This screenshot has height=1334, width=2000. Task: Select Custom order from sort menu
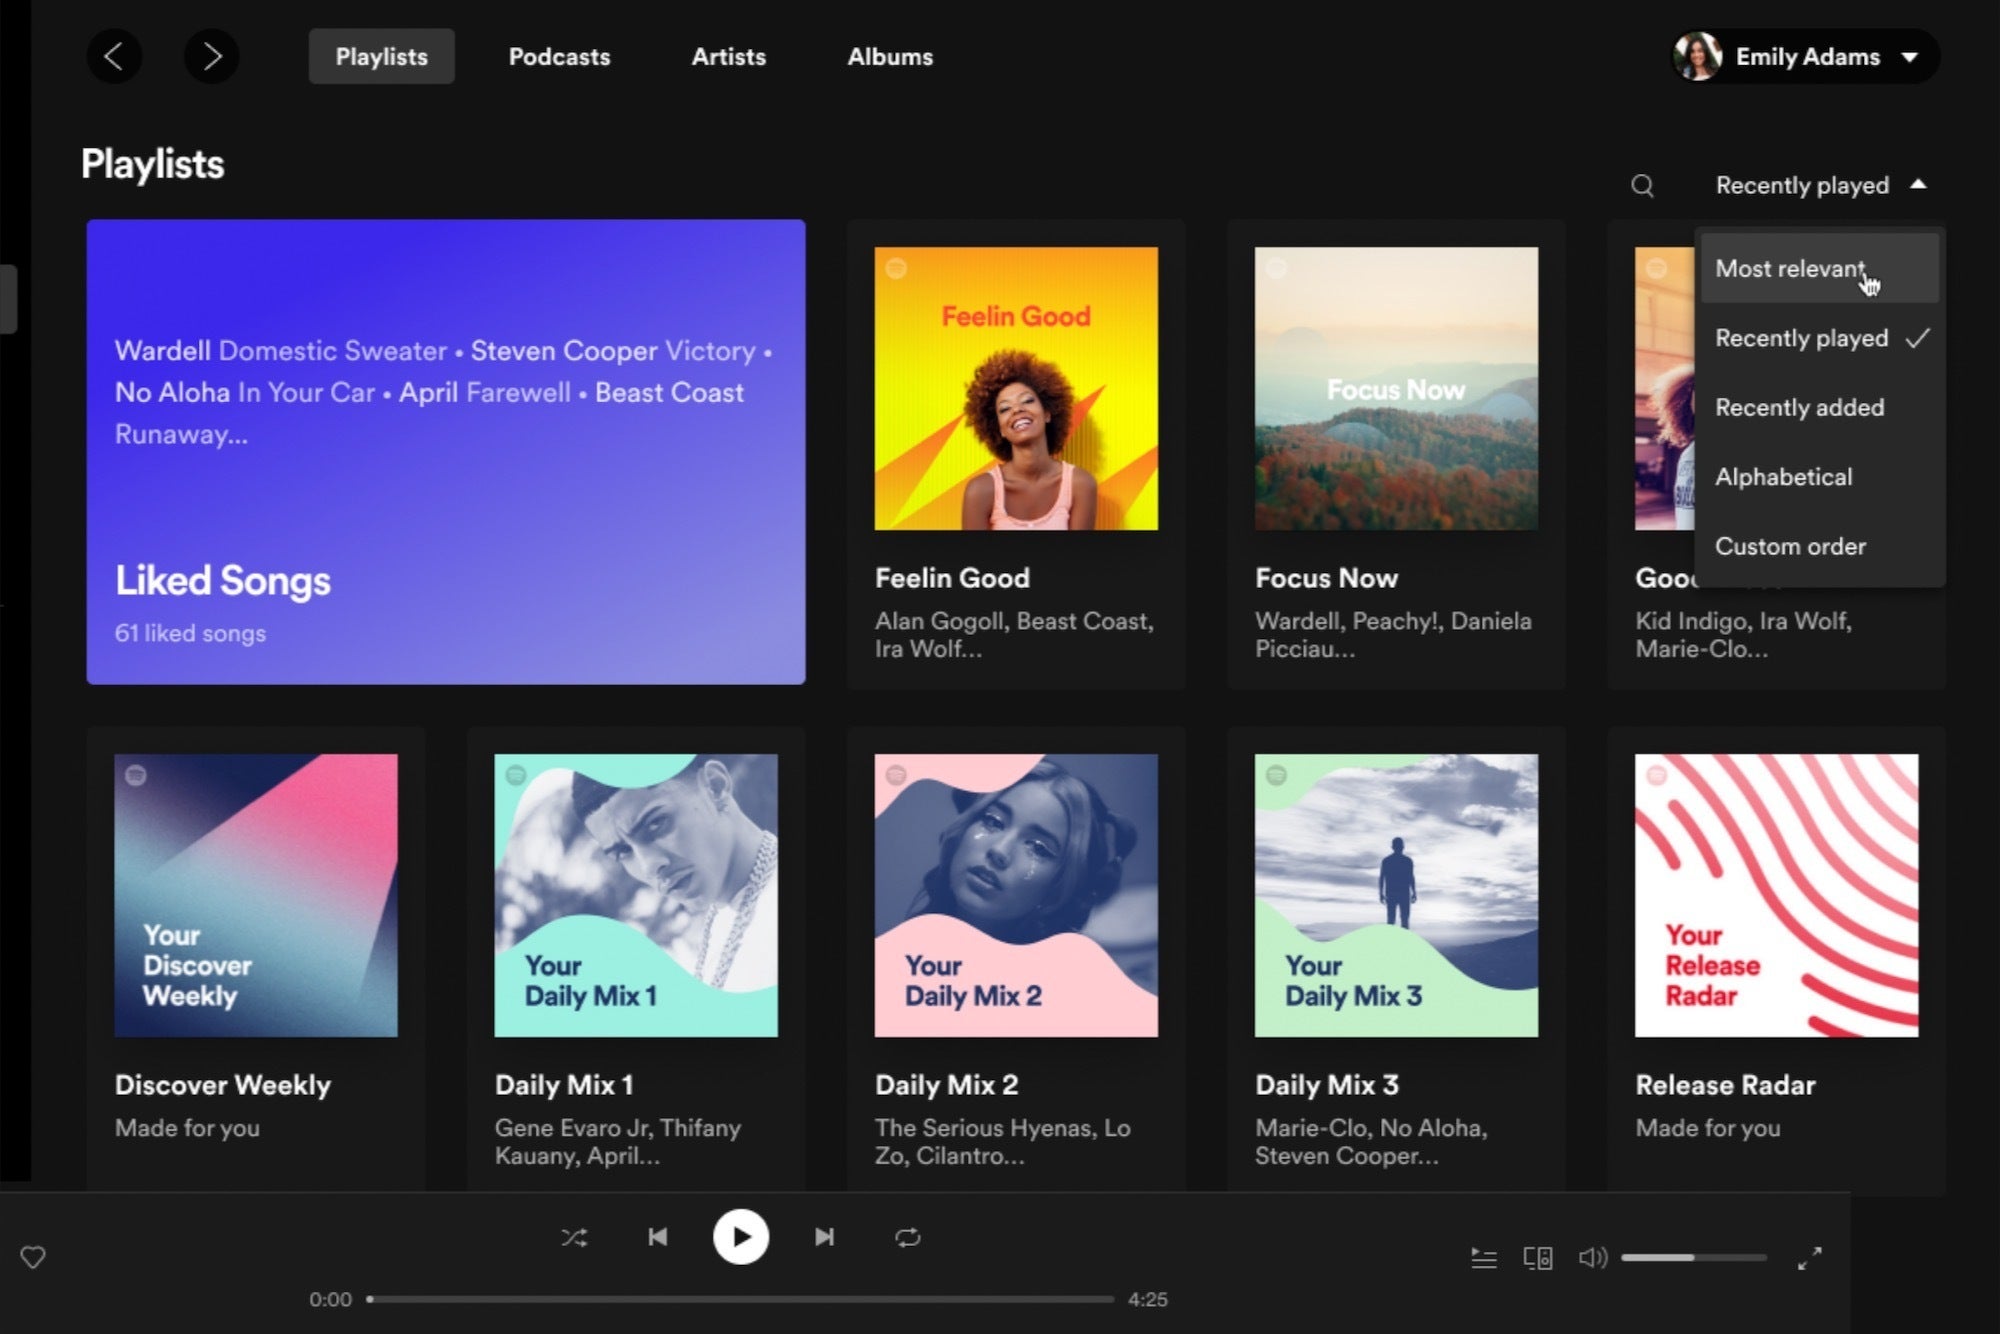(x=1790, y=546)
